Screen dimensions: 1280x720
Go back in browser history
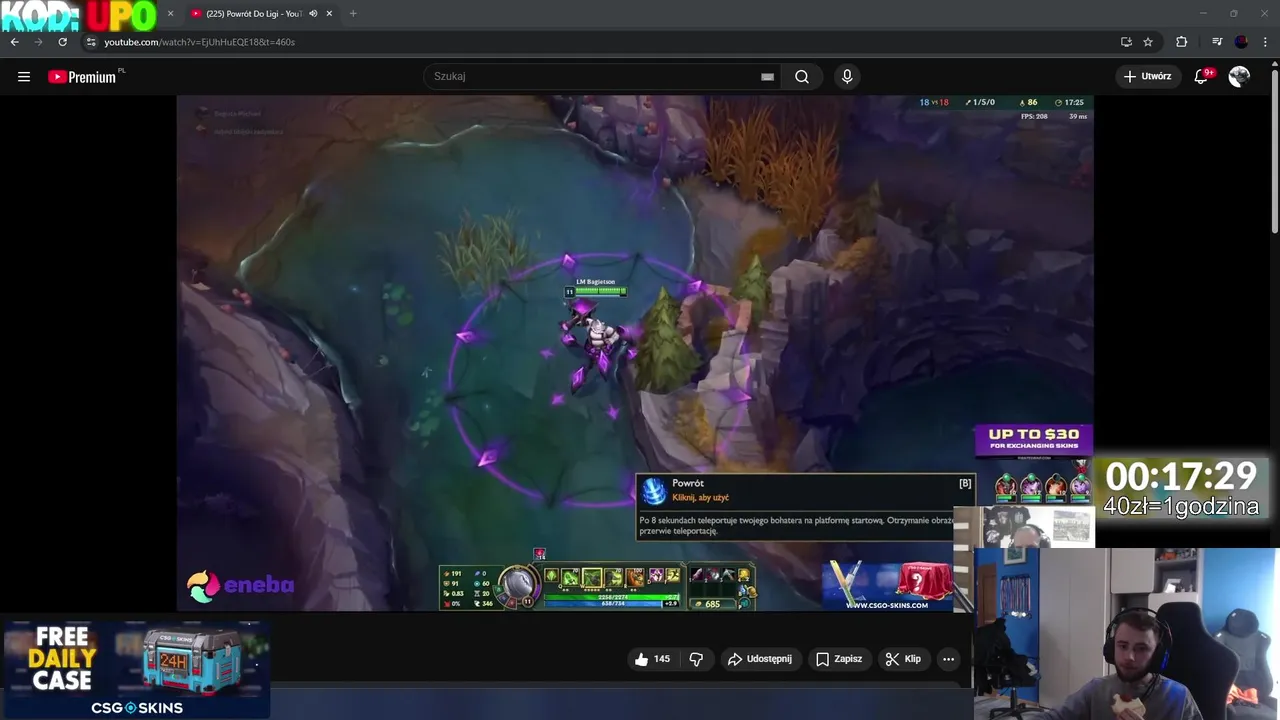tap(14, 42)
